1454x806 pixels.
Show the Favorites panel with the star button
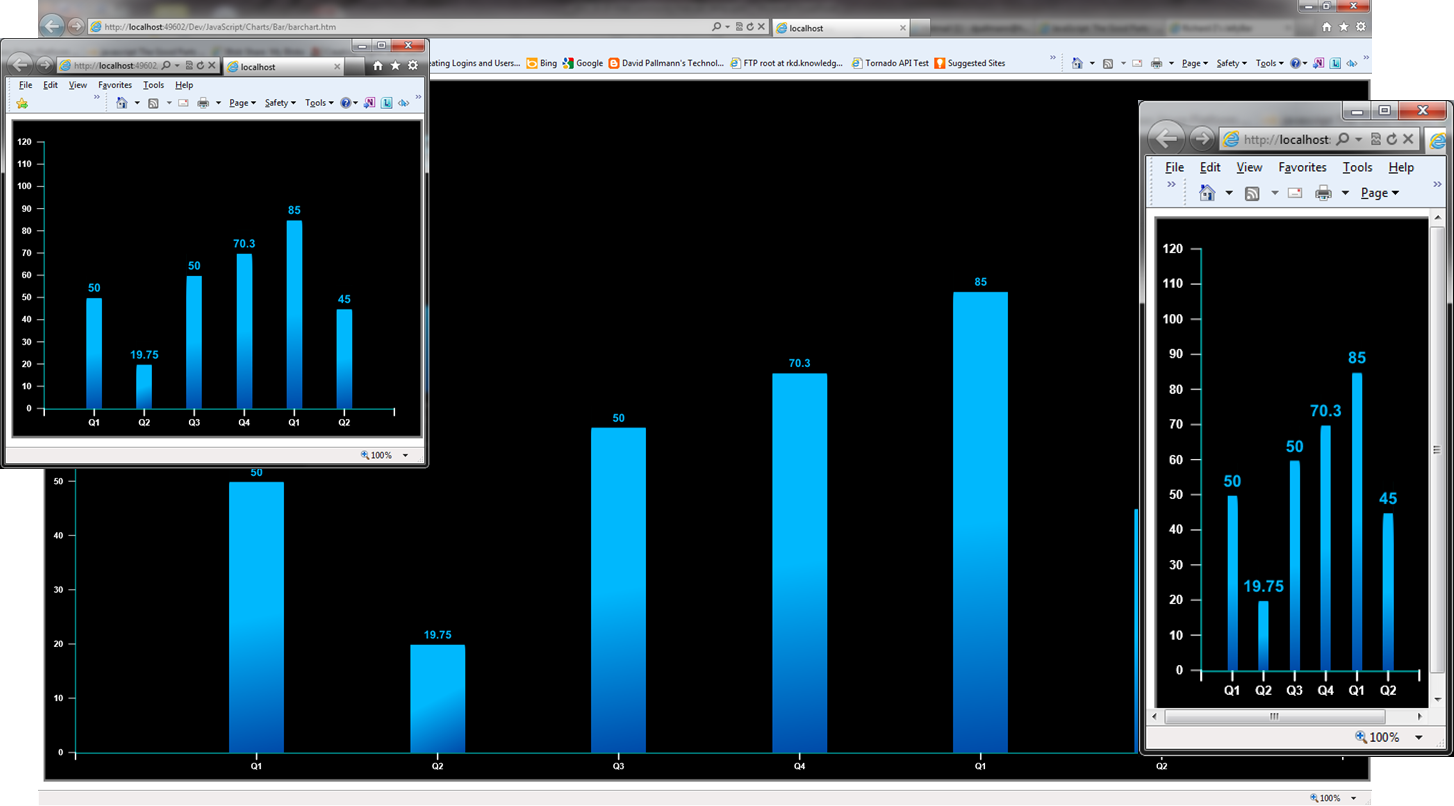click(397, 66)
